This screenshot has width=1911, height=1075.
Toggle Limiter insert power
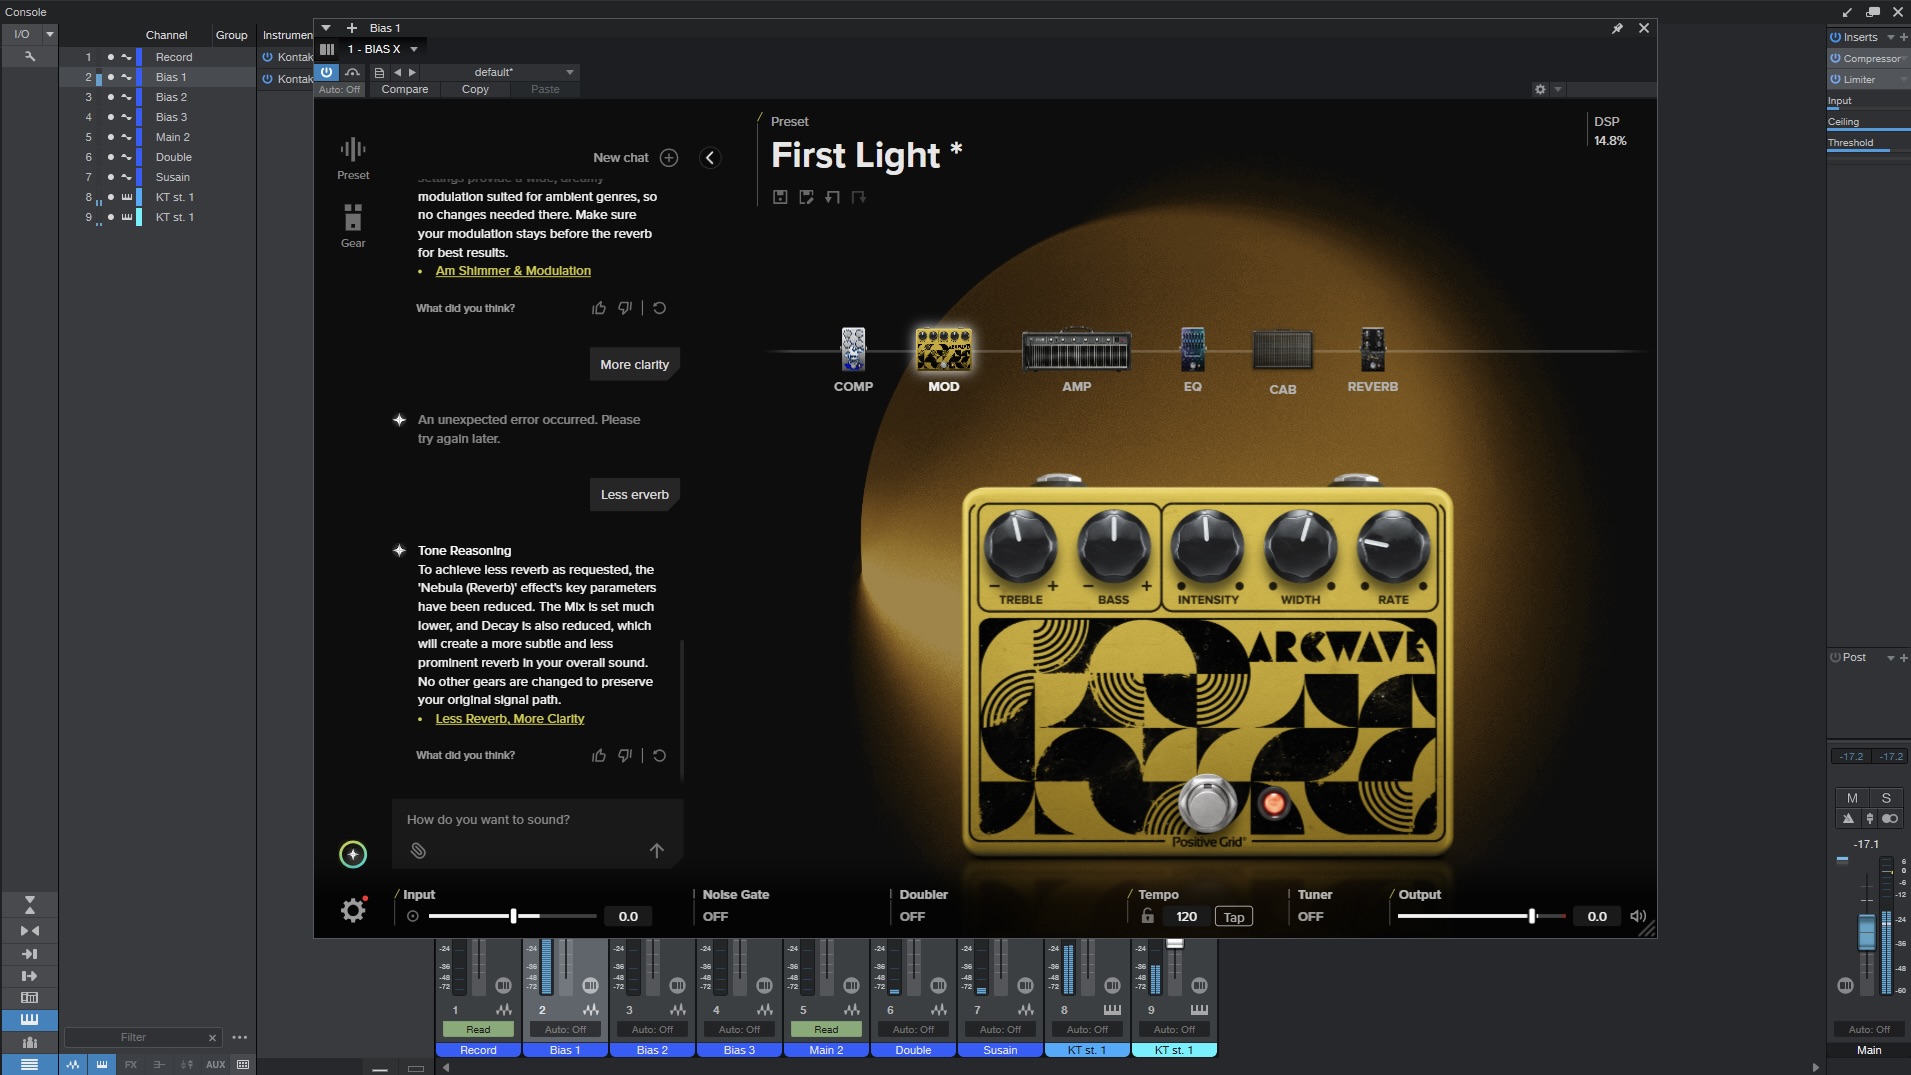(x=1835, y=79)
